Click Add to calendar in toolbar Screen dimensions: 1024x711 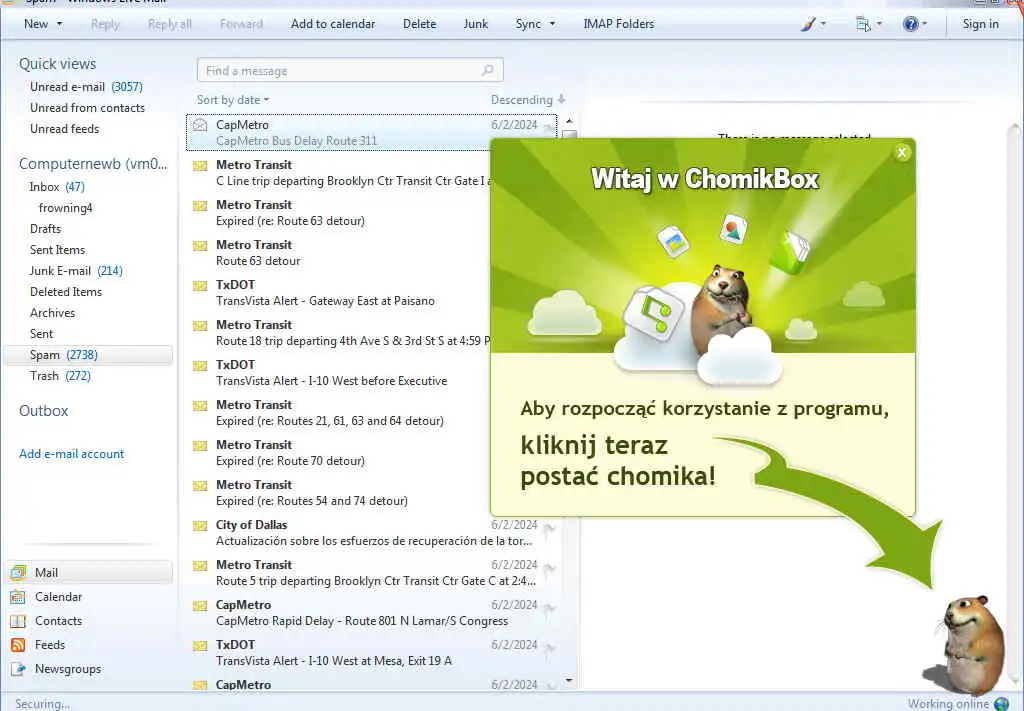pyautogui.click(x=333, y=24)
